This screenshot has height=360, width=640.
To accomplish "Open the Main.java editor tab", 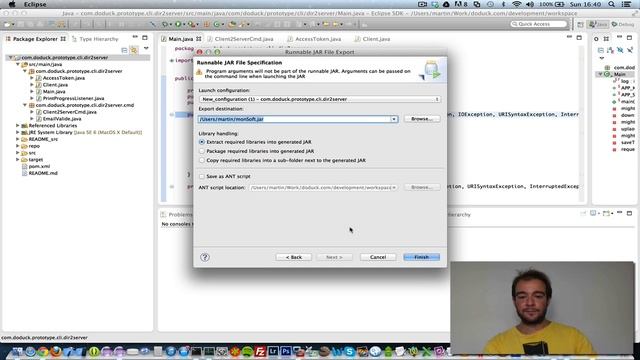I will pos(180,39).
